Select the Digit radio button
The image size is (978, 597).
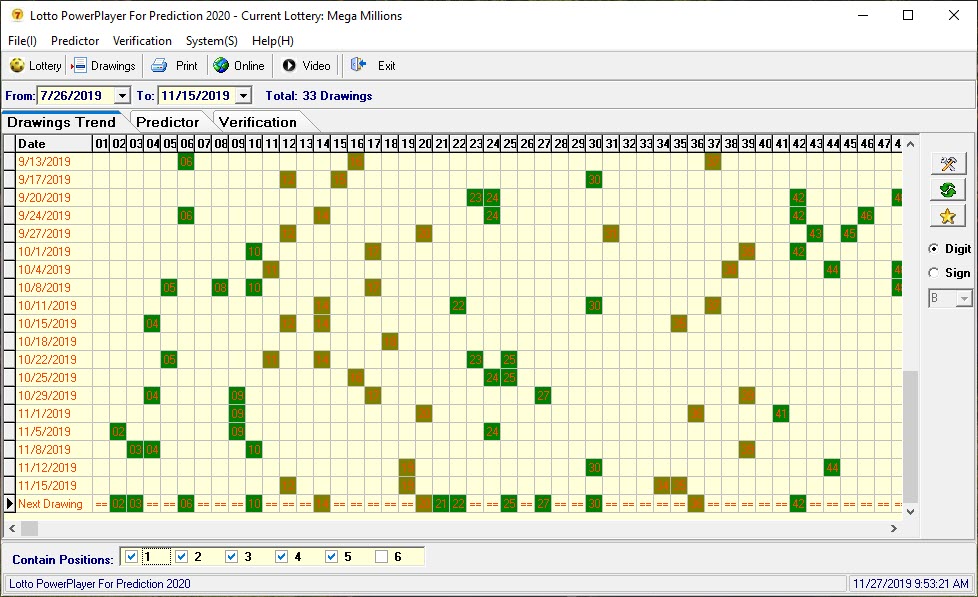pyautogui.click(x=933, y=248)
